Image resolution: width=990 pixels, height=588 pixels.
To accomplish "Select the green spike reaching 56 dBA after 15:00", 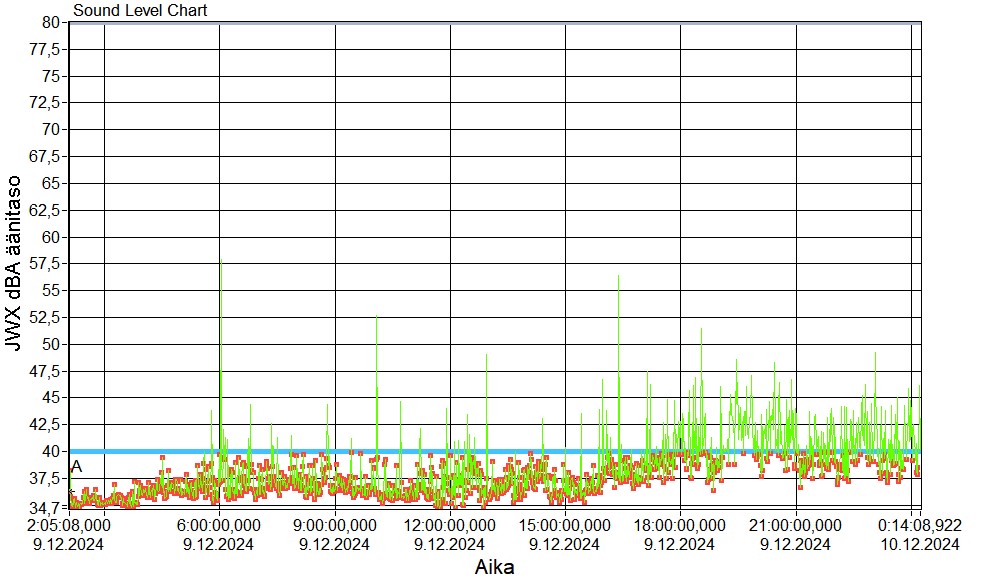I will click(x=618, y=278).
